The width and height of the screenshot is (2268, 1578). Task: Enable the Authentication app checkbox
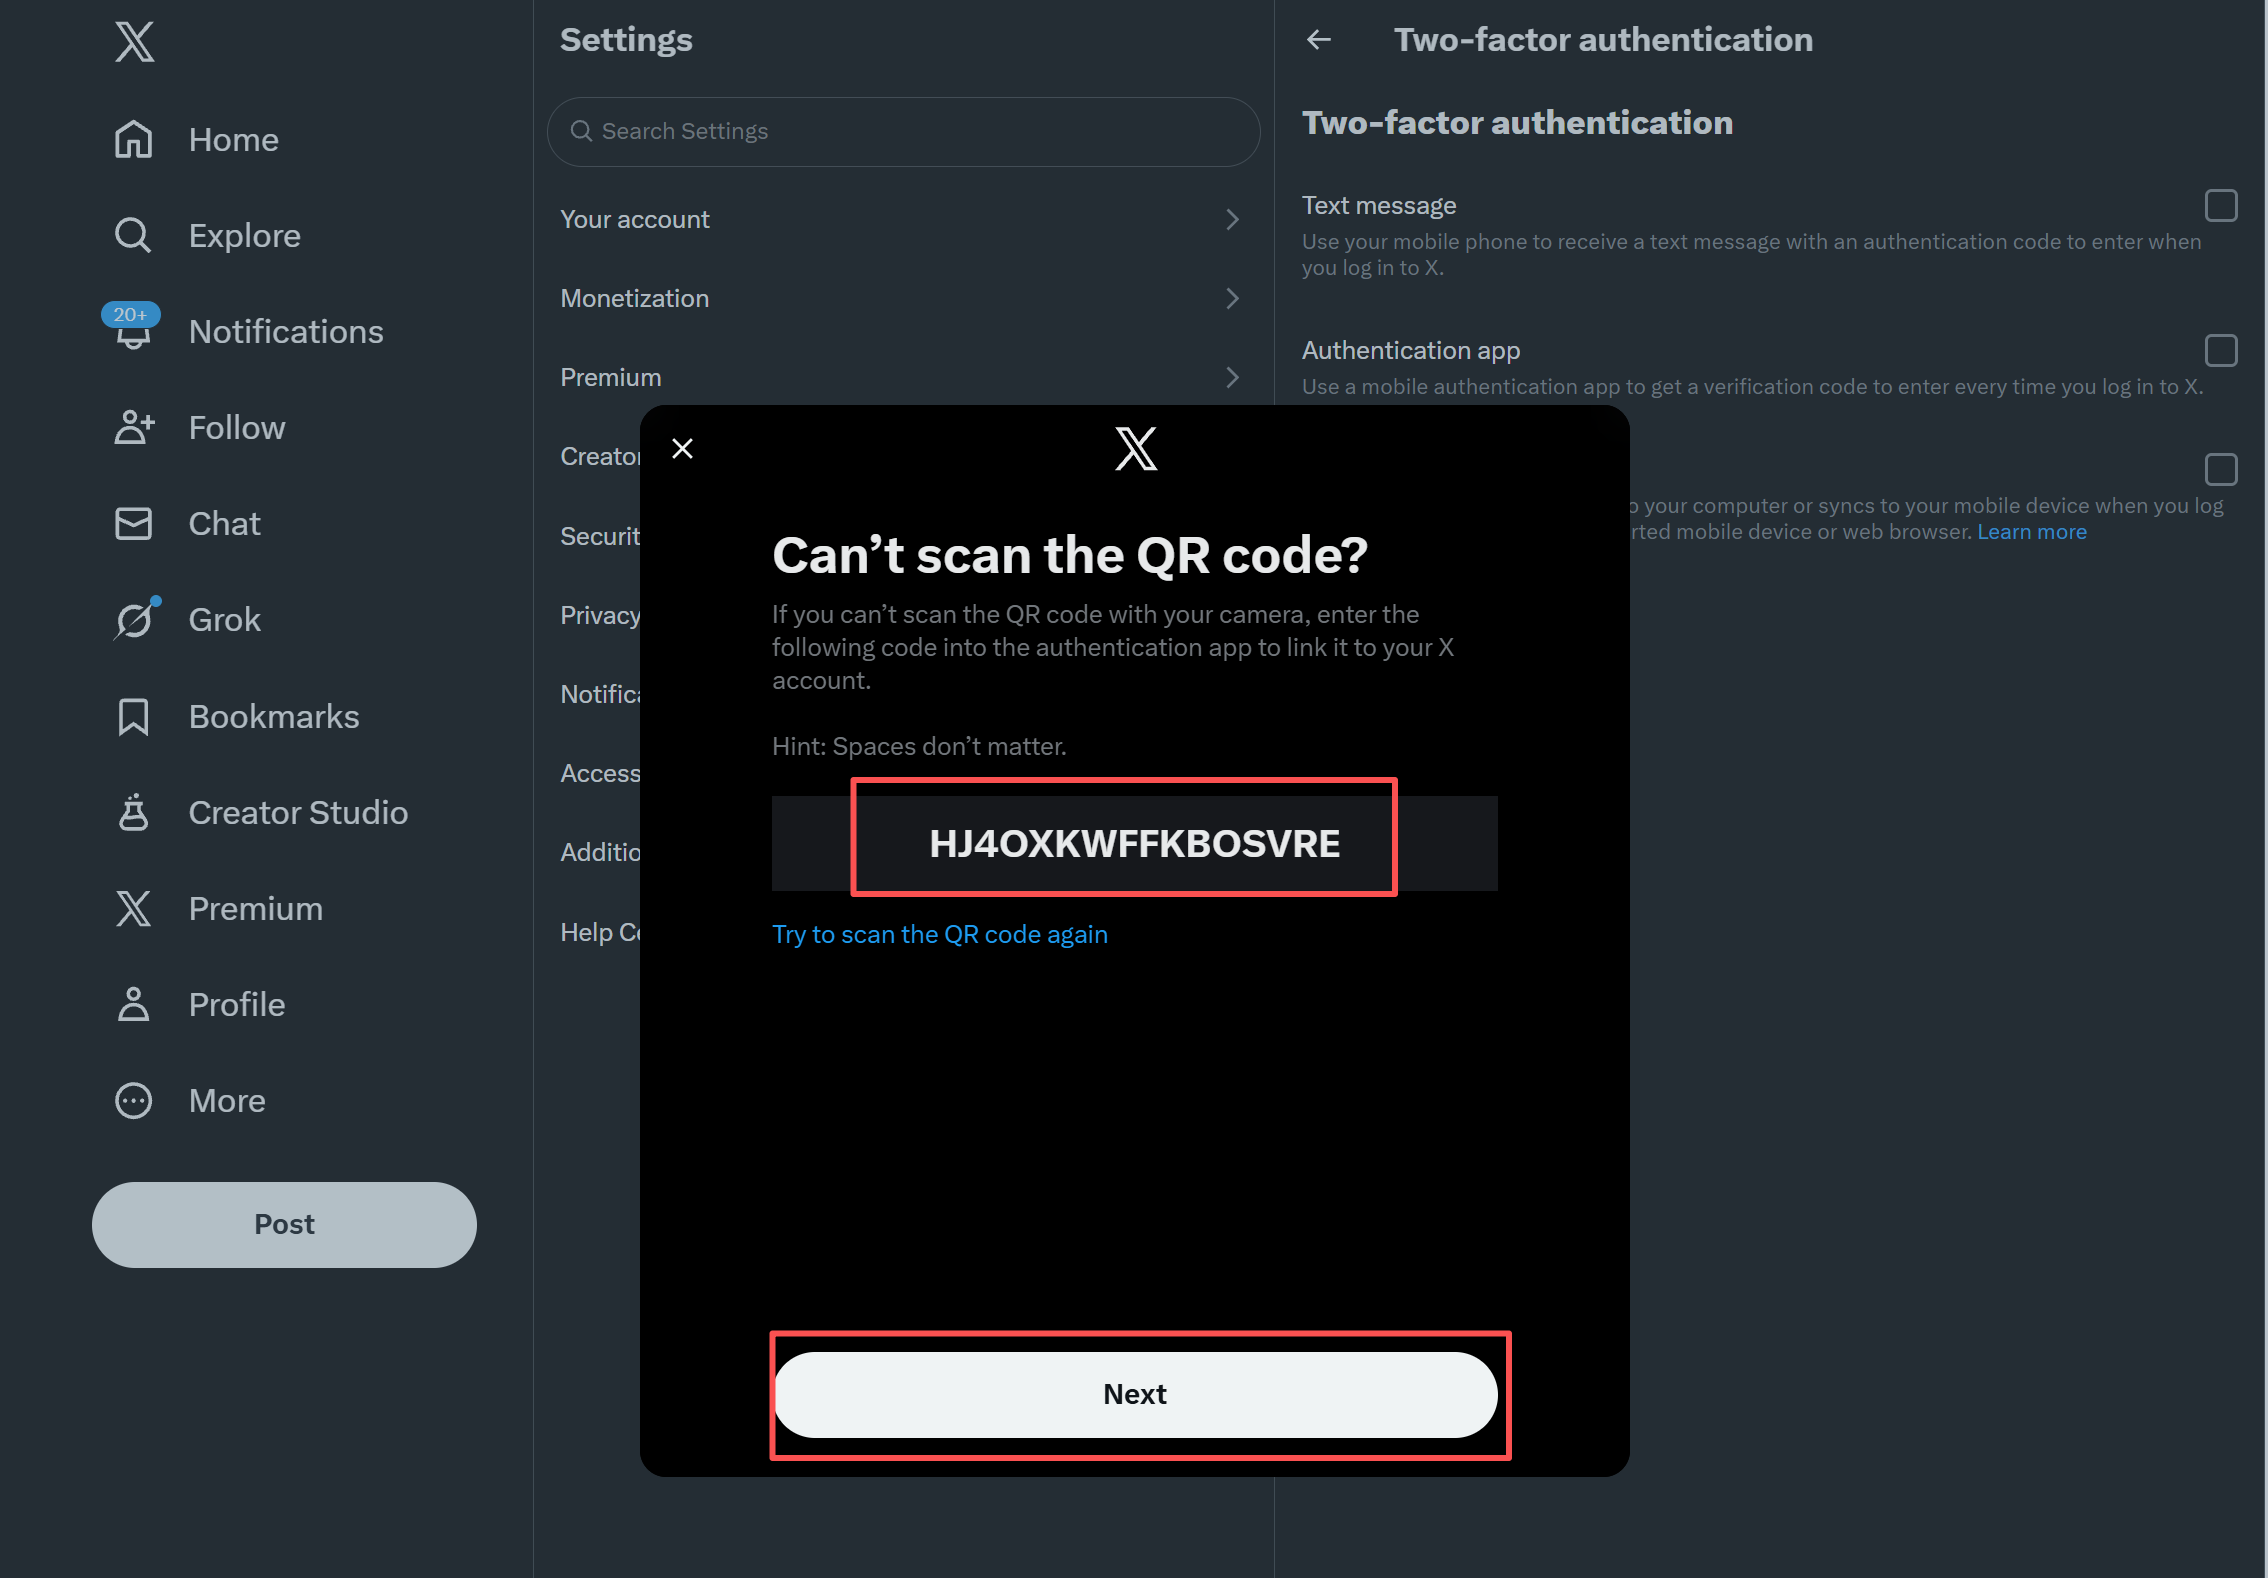pyautogui.click(x=2221, y=350)
